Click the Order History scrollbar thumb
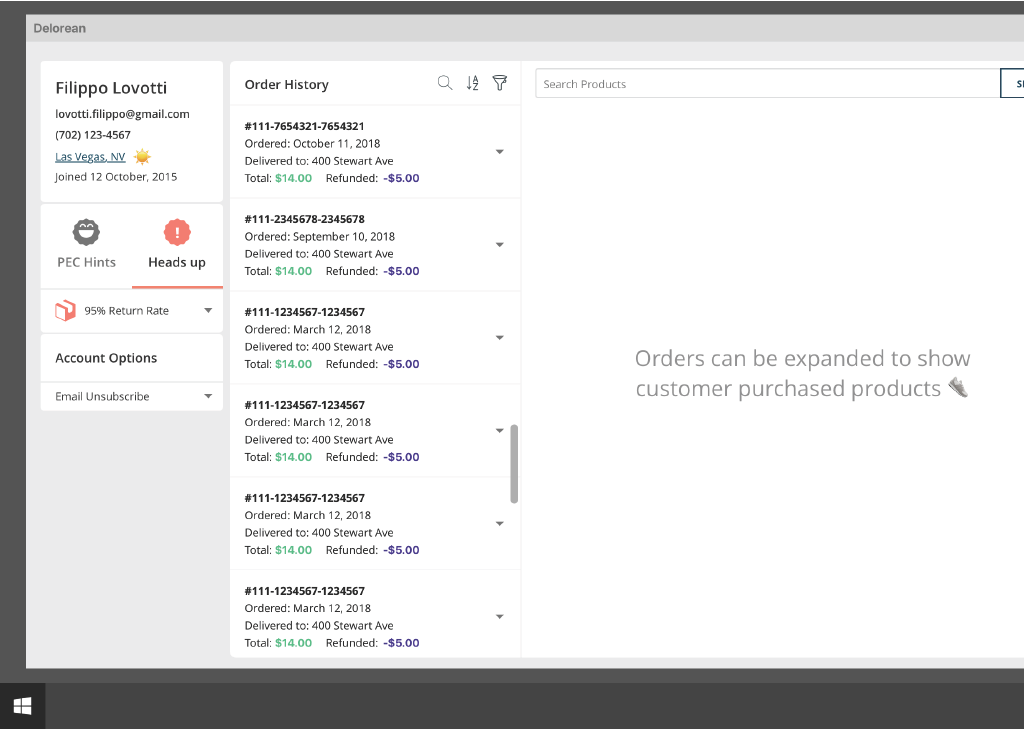Viewport: 1024px width, 729px height. 514,463
